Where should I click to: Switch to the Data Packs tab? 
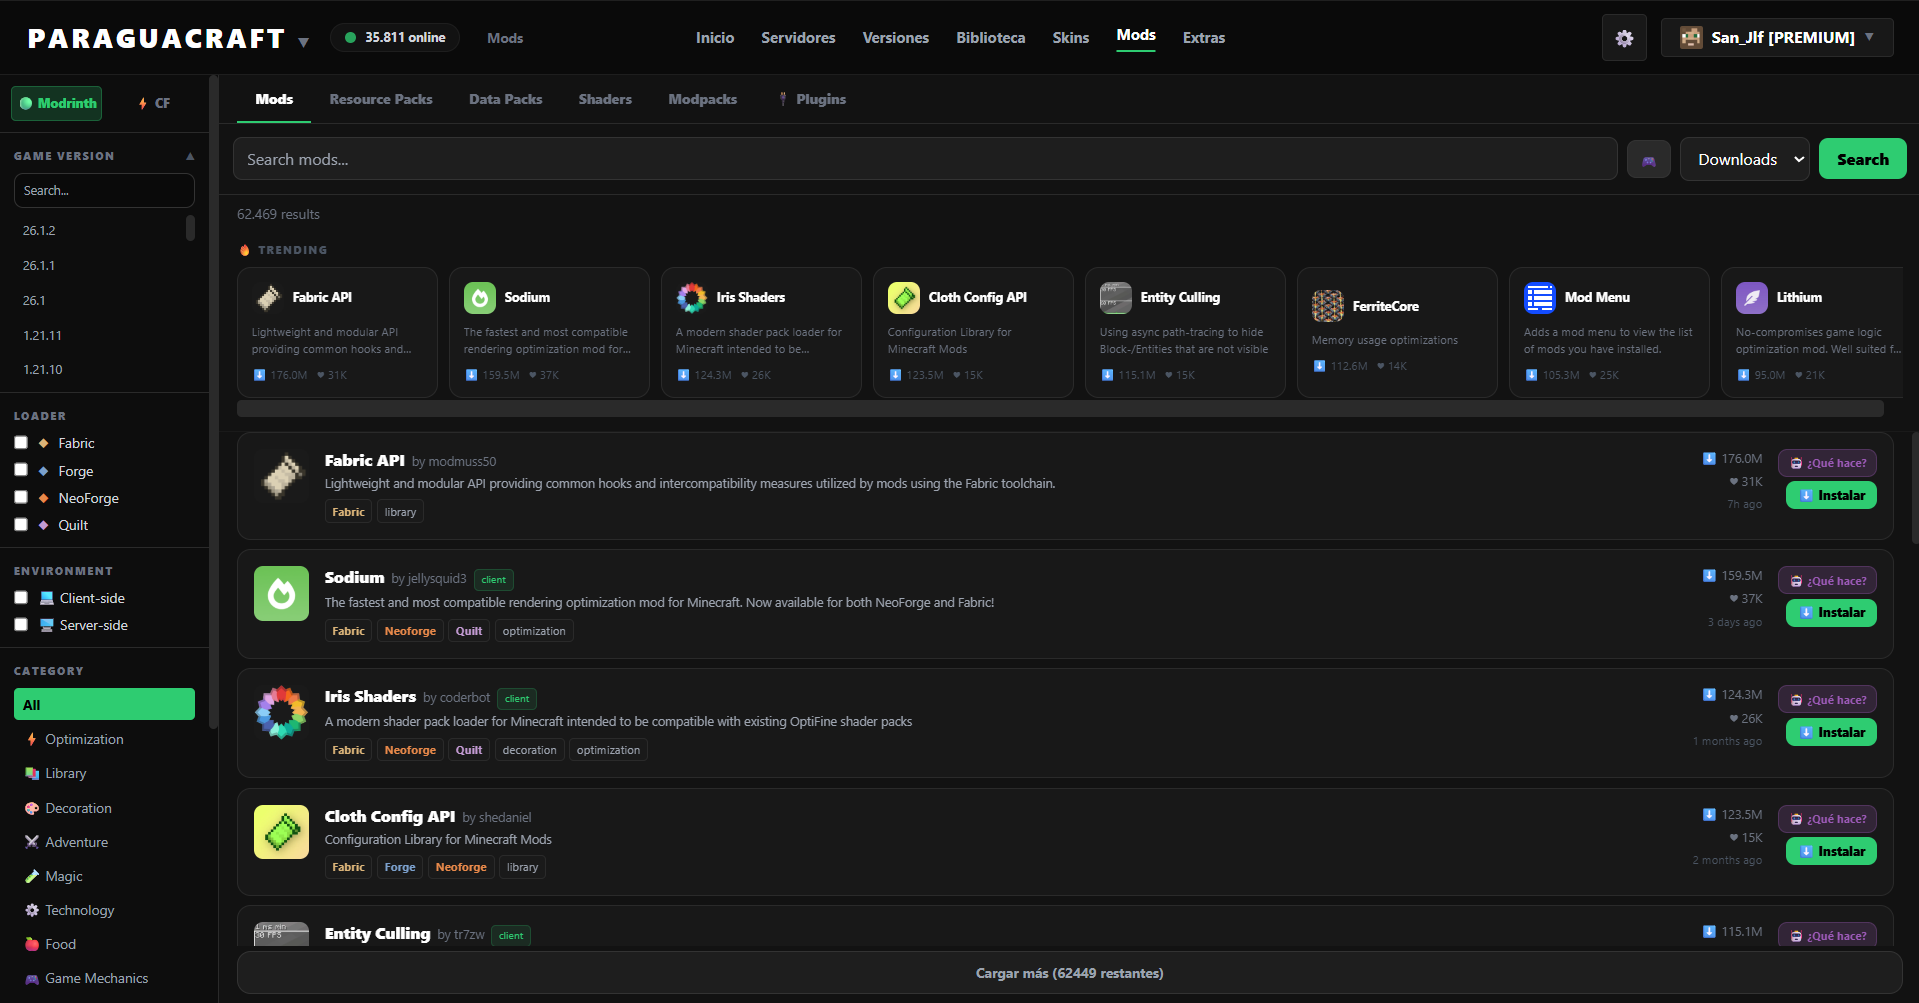click(x=506, y=99)
